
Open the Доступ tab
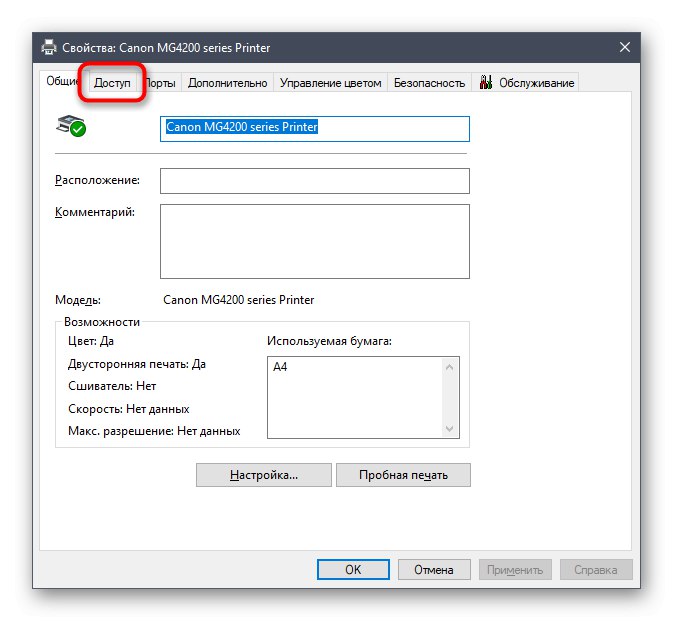(x=112, y=83)
